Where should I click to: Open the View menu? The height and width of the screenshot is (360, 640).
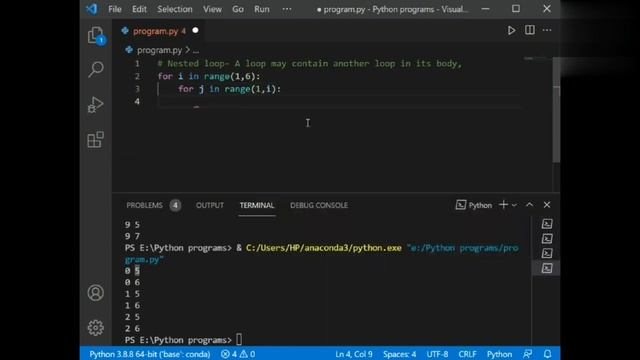(x=212, y=9)
